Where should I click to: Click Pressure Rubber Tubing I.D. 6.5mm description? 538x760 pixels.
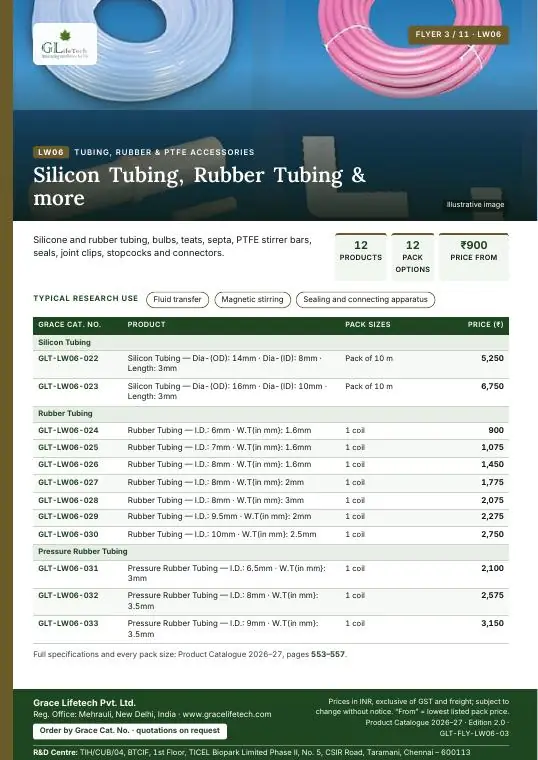tap(227, 573)
